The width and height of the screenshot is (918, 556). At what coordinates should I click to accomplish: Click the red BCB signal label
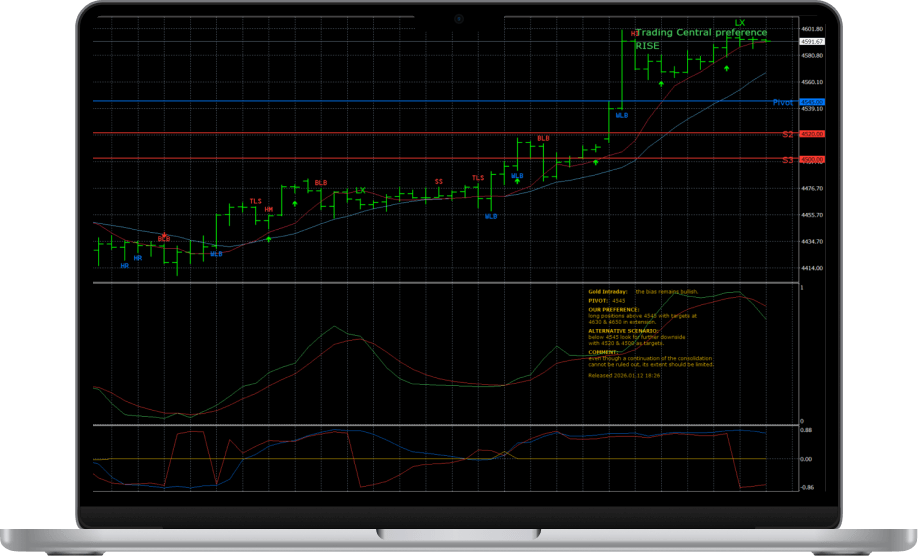click(163, 239)
